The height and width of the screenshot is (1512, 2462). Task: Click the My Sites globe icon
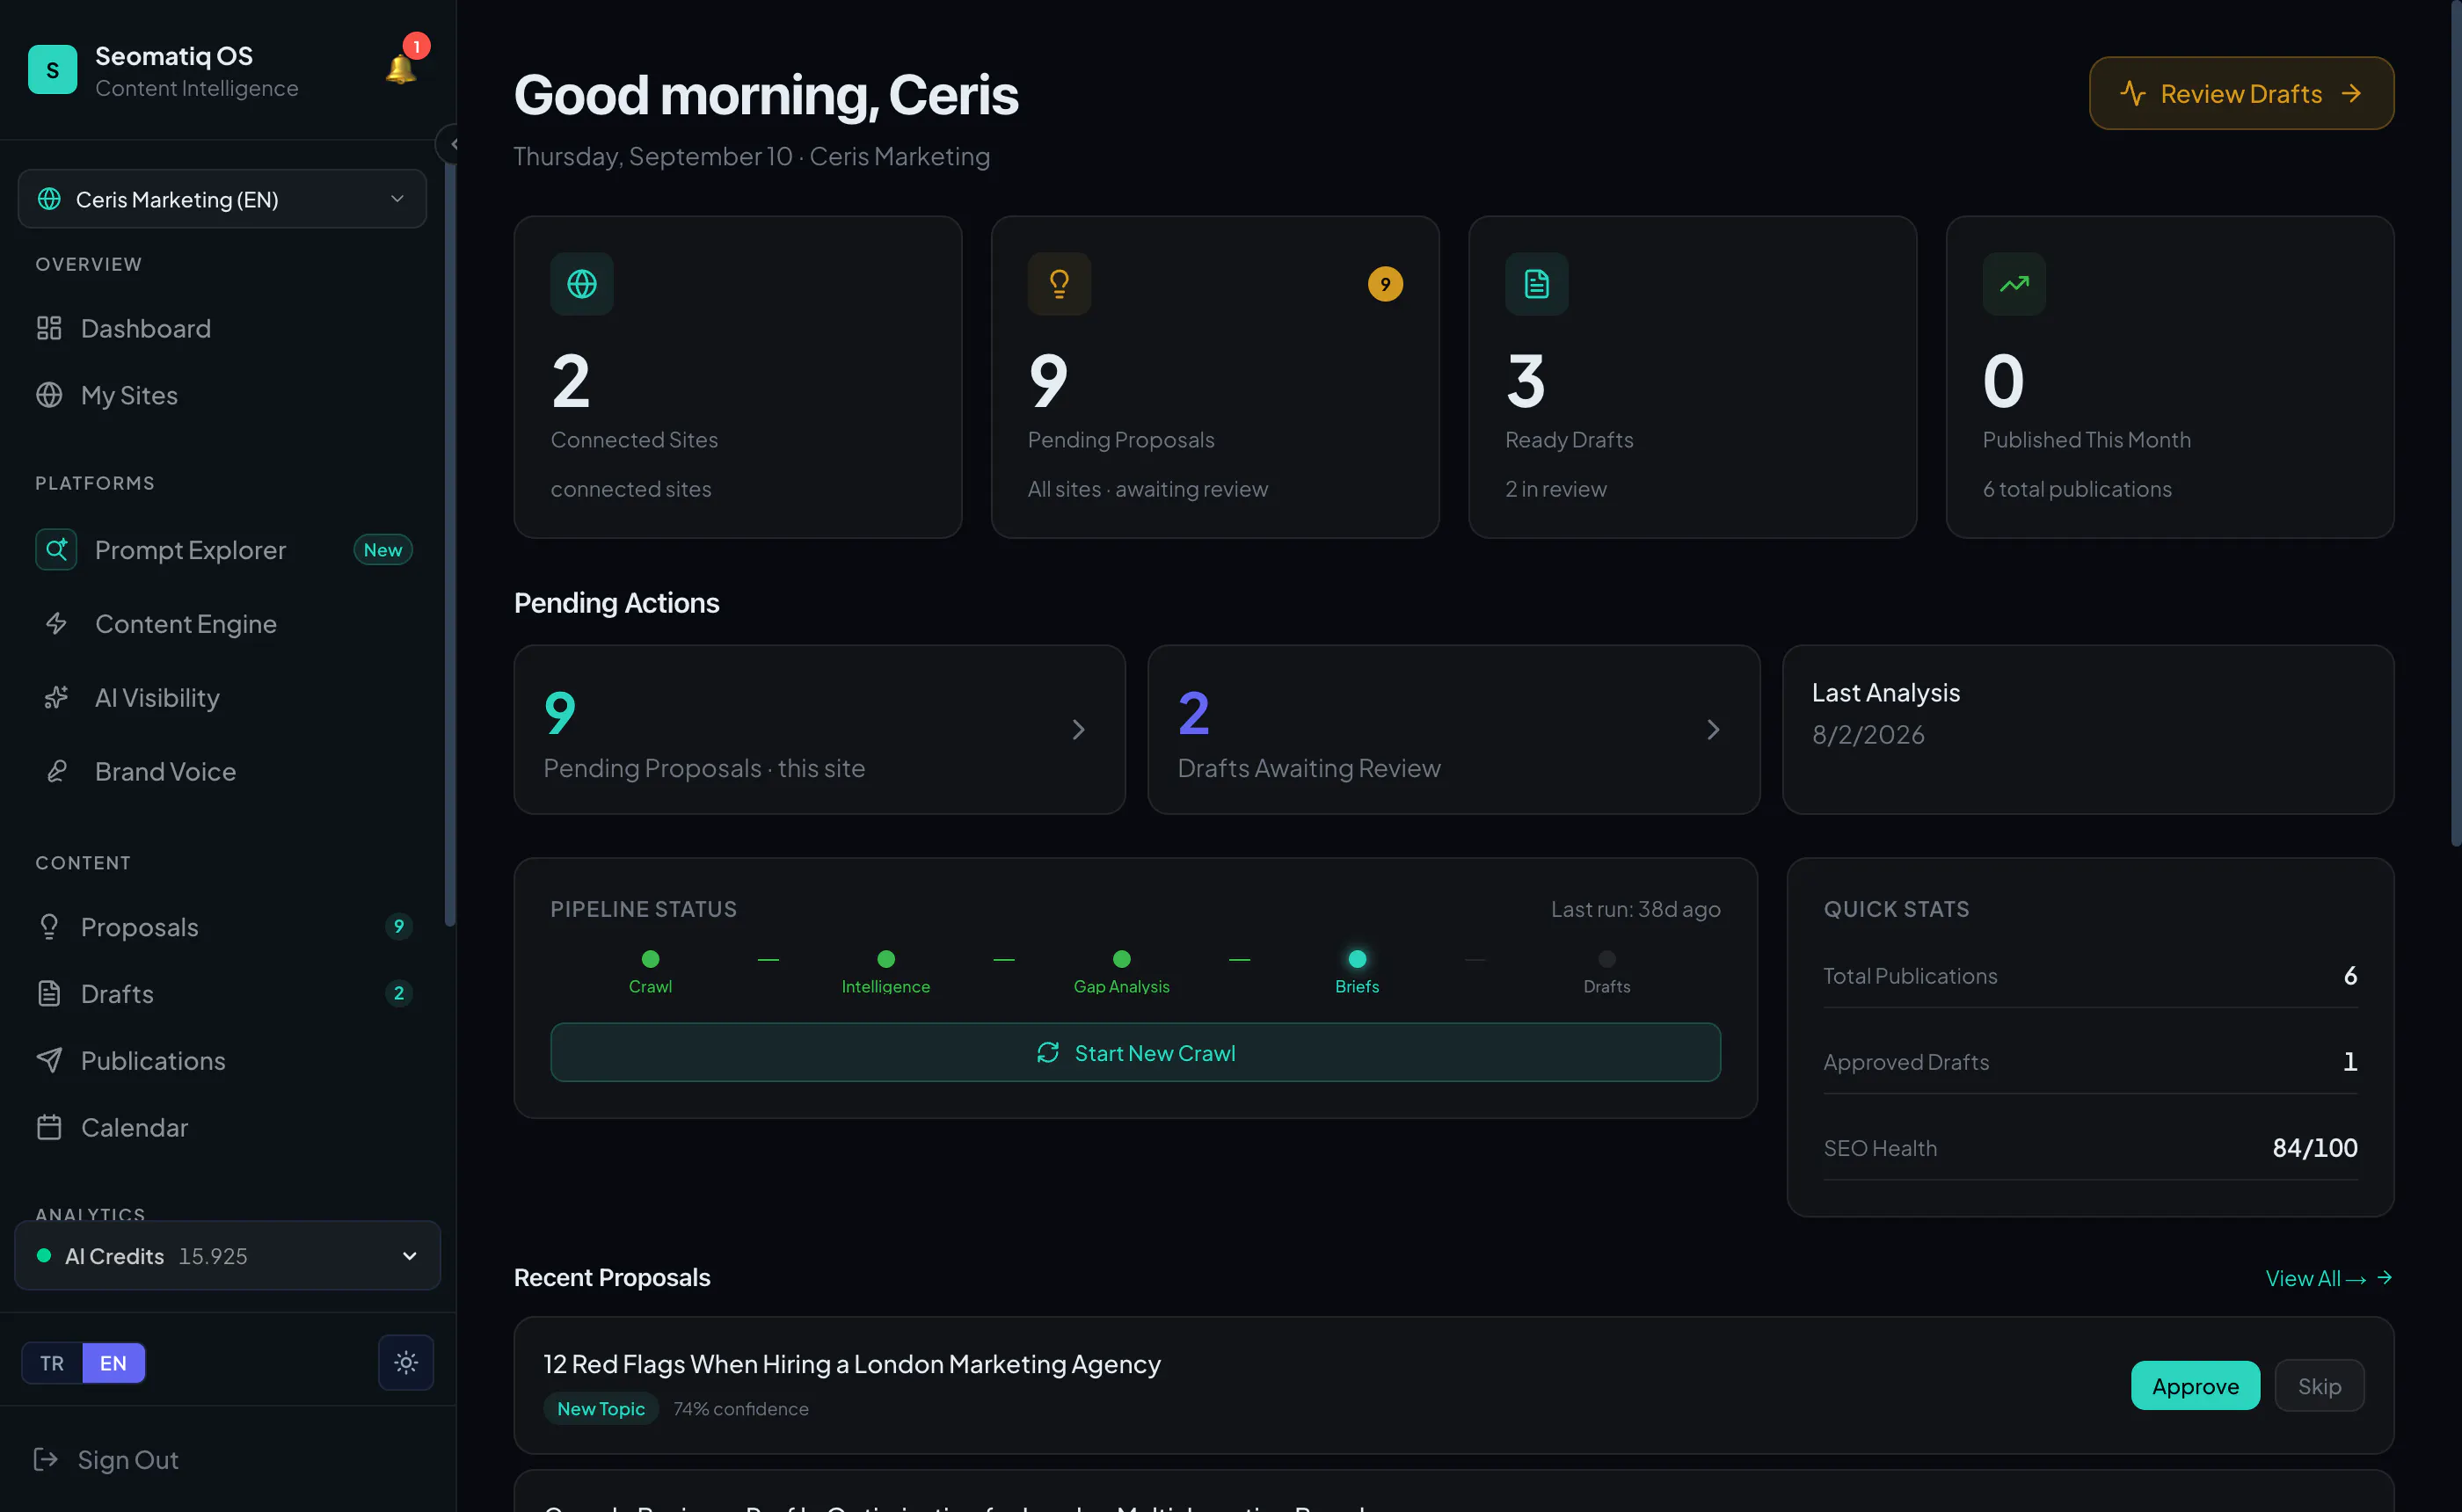(x=49, y=395)
